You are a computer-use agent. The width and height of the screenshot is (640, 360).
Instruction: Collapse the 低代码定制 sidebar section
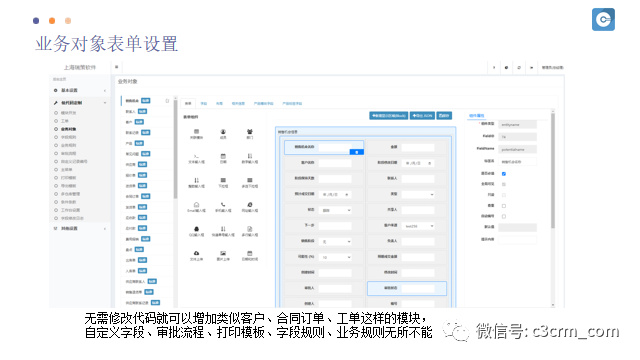(79, 103)
